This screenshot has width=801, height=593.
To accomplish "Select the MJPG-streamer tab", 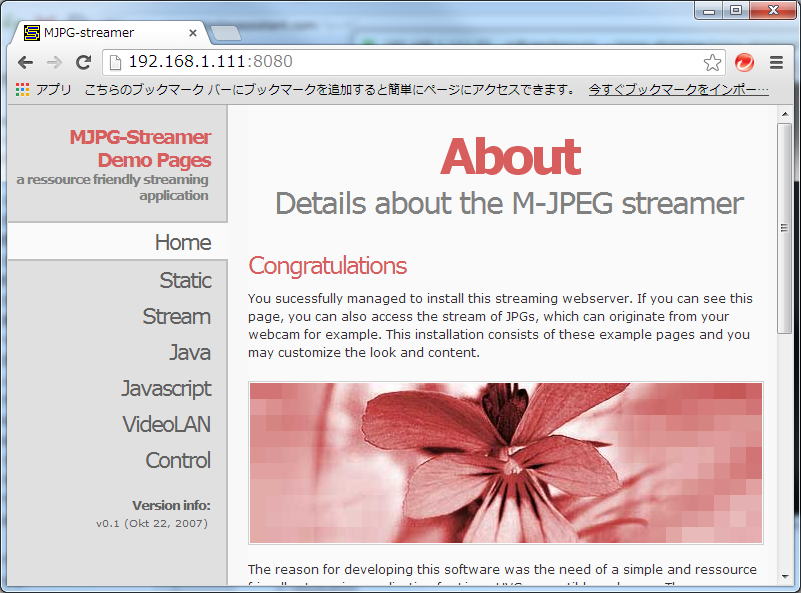I will point(100,33).
